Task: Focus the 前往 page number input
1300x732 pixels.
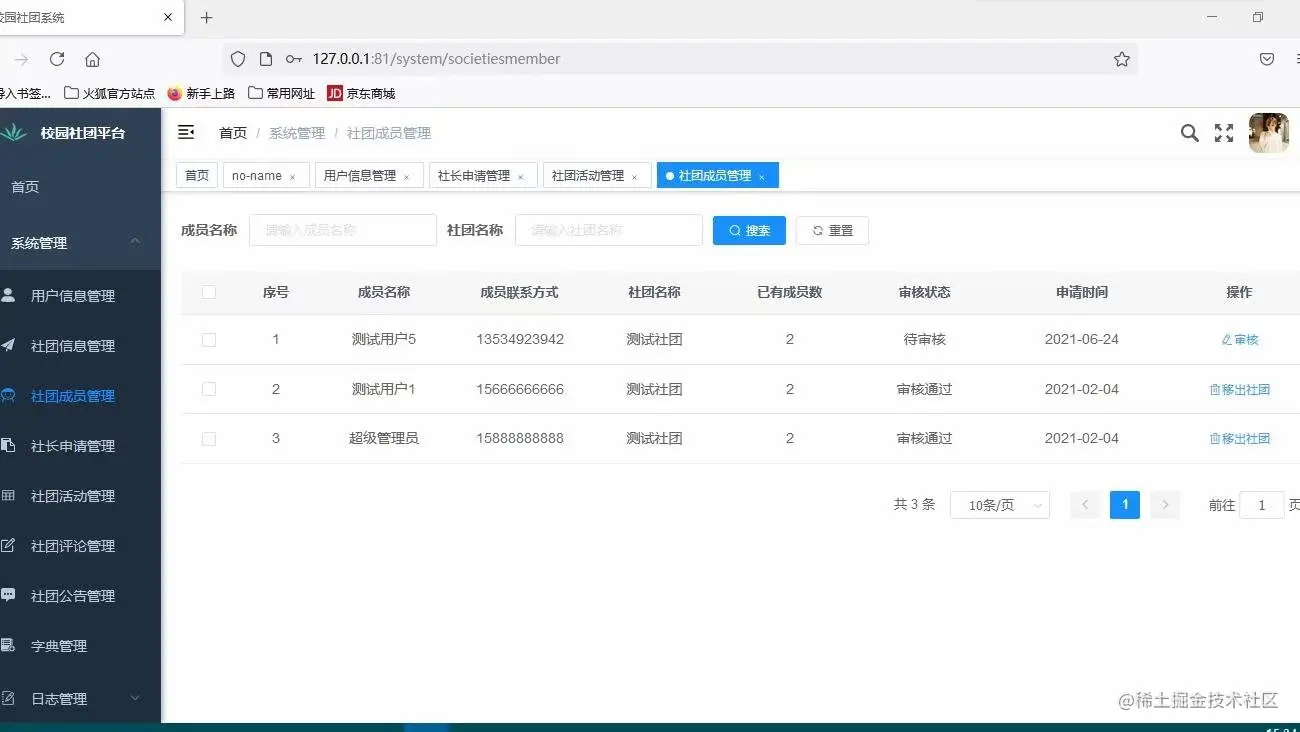Action: (x=1262, y=505)
